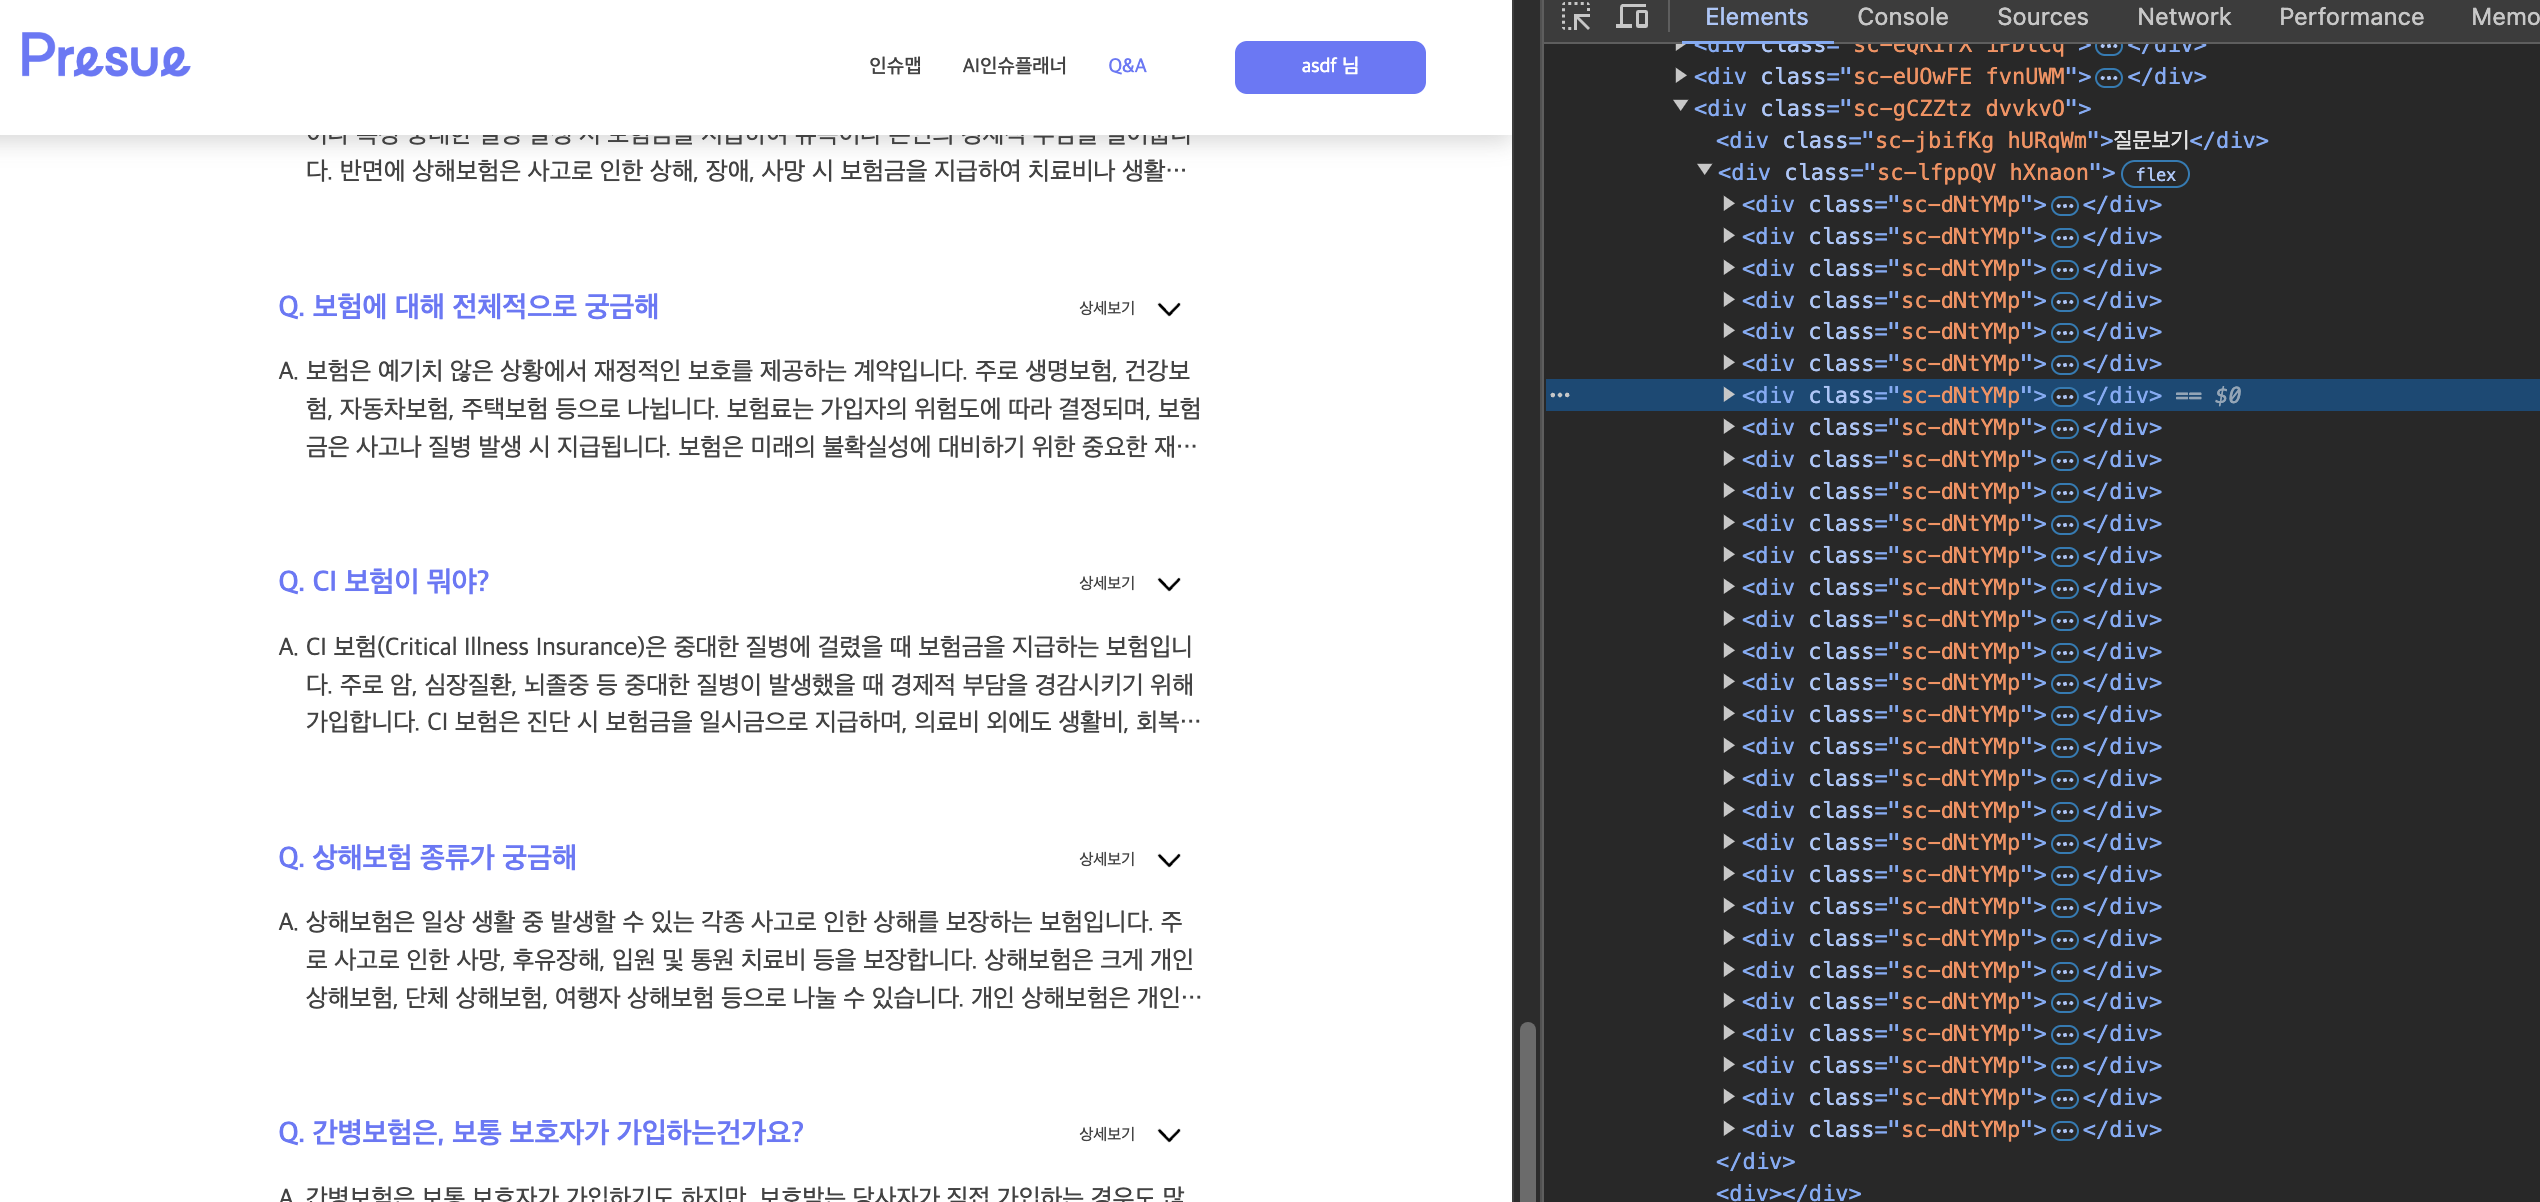
Task: Switch to the Console tab
Action: [x=1902, y=17]
